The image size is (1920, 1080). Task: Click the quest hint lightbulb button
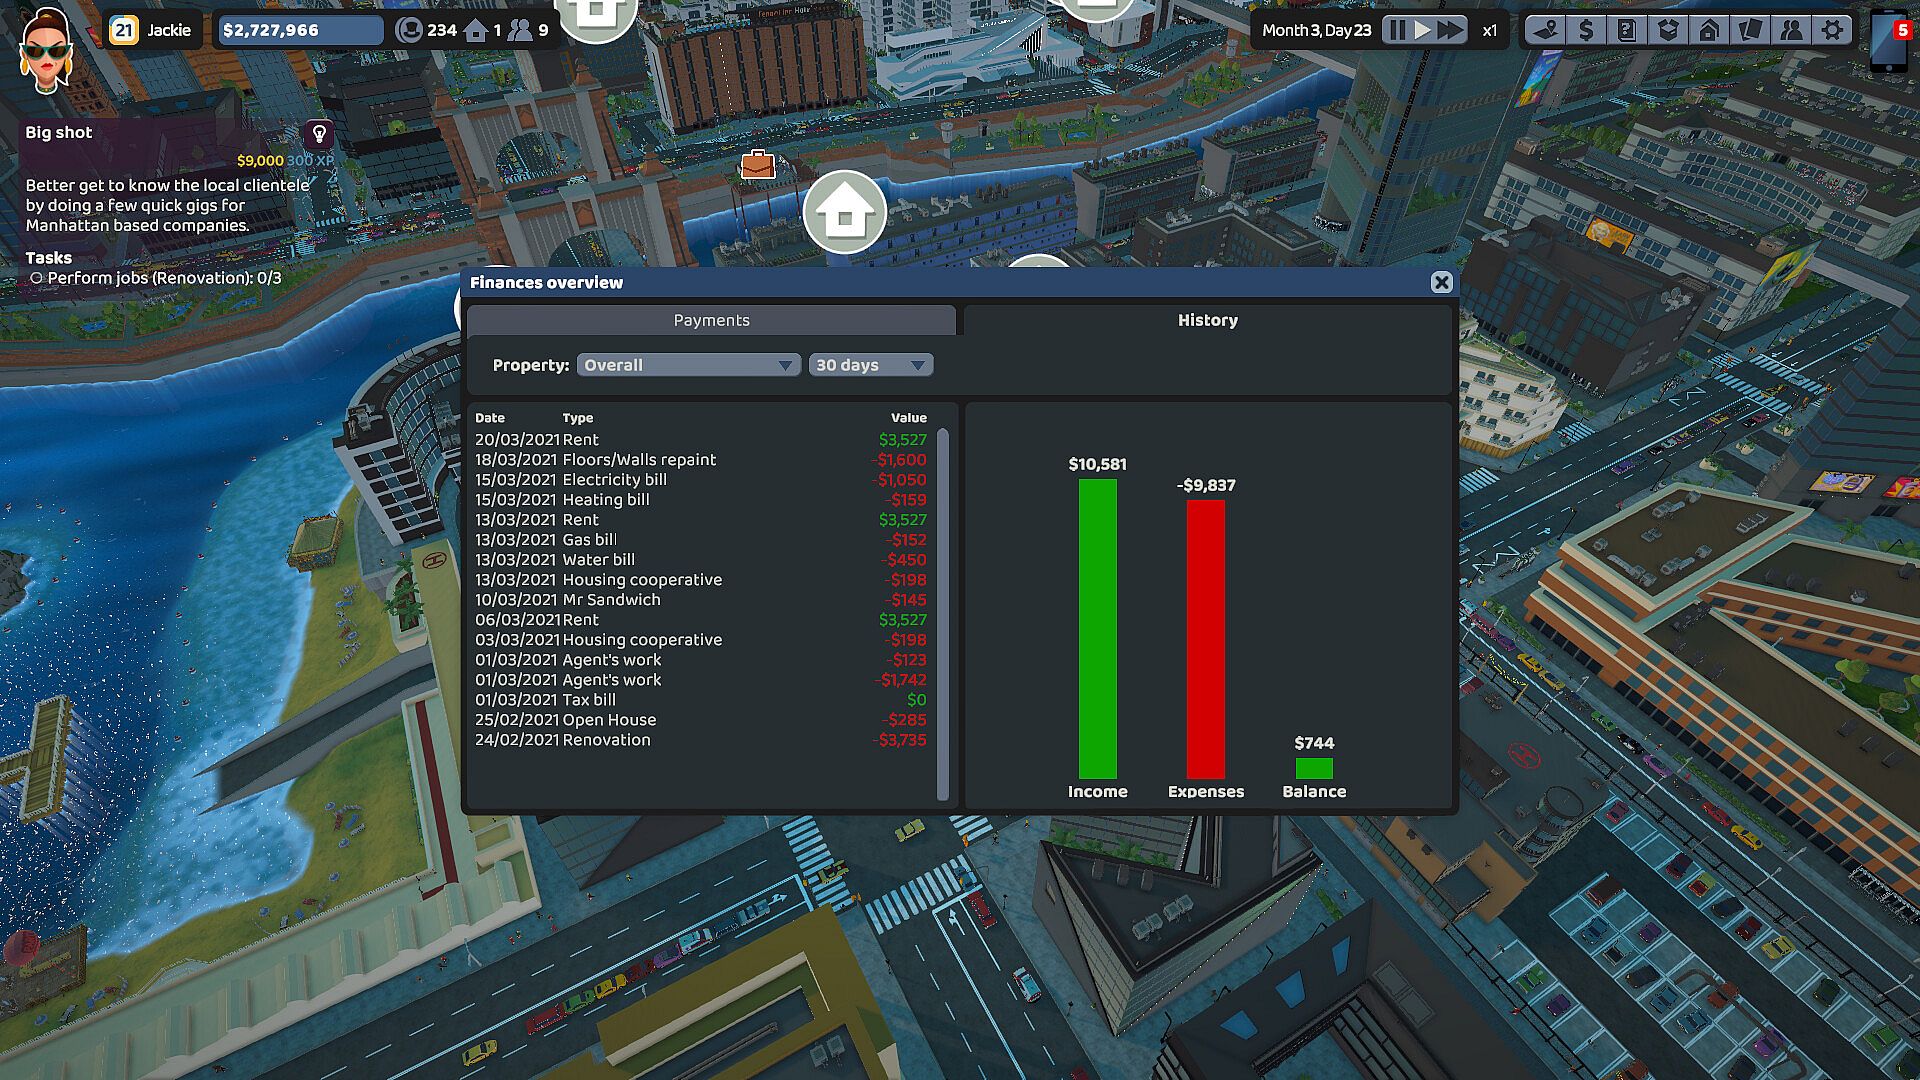click(x=319, y=134)
